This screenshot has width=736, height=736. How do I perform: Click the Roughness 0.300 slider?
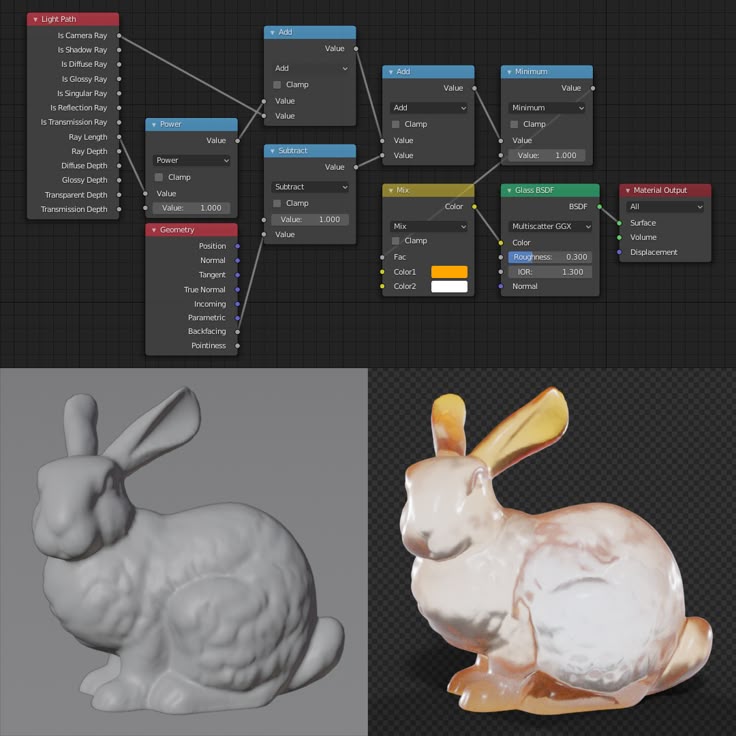[550, 257]
